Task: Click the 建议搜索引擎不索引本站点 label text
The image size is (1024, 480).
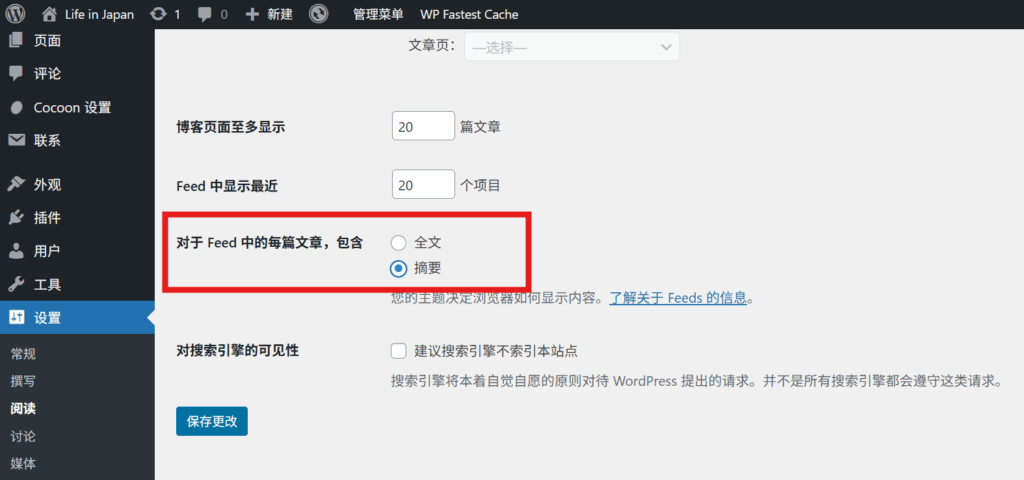Action: coord(496,351)
